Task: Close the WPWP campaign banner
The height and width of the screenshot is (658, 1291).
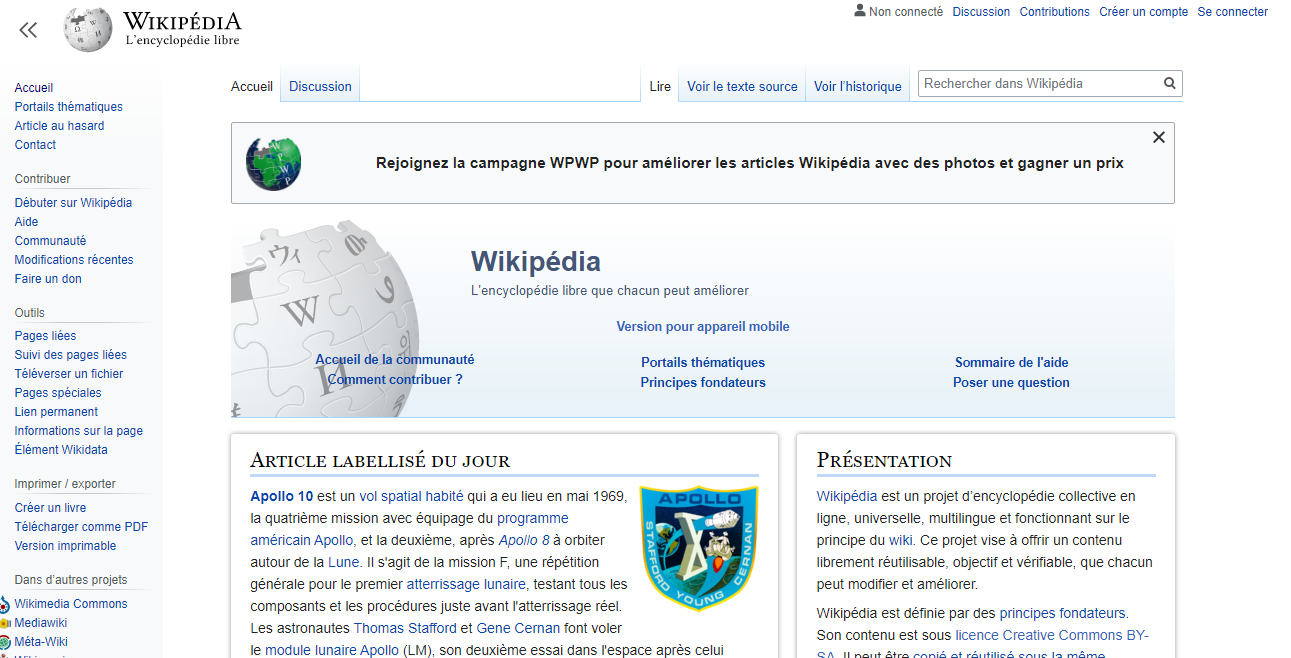Action: coord(1159,138)
